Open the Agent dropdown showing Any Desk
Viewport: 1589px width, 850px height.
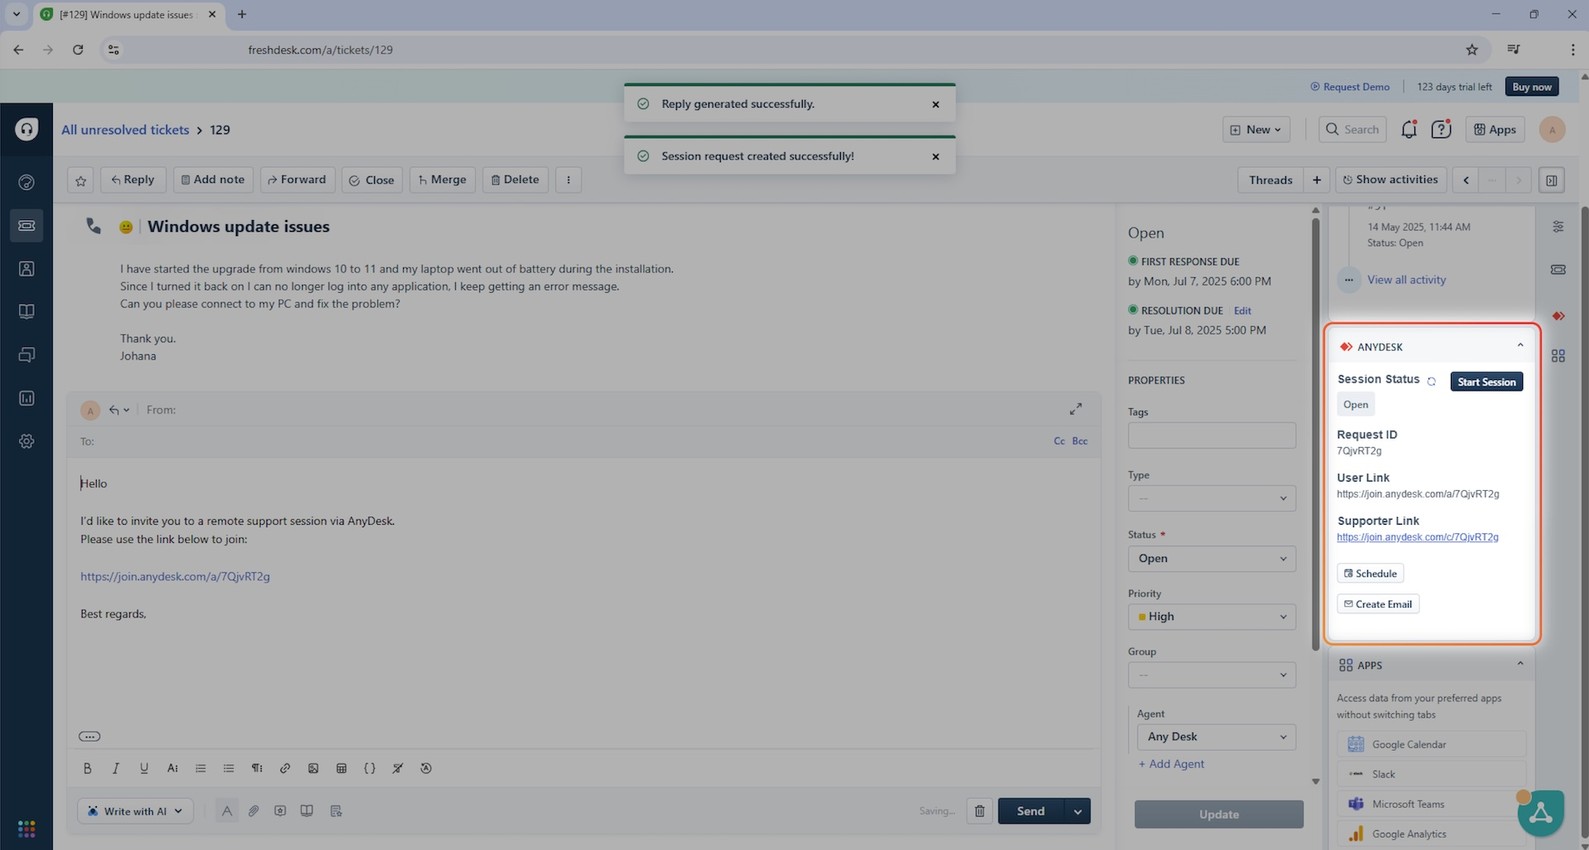pos(1216,736)
